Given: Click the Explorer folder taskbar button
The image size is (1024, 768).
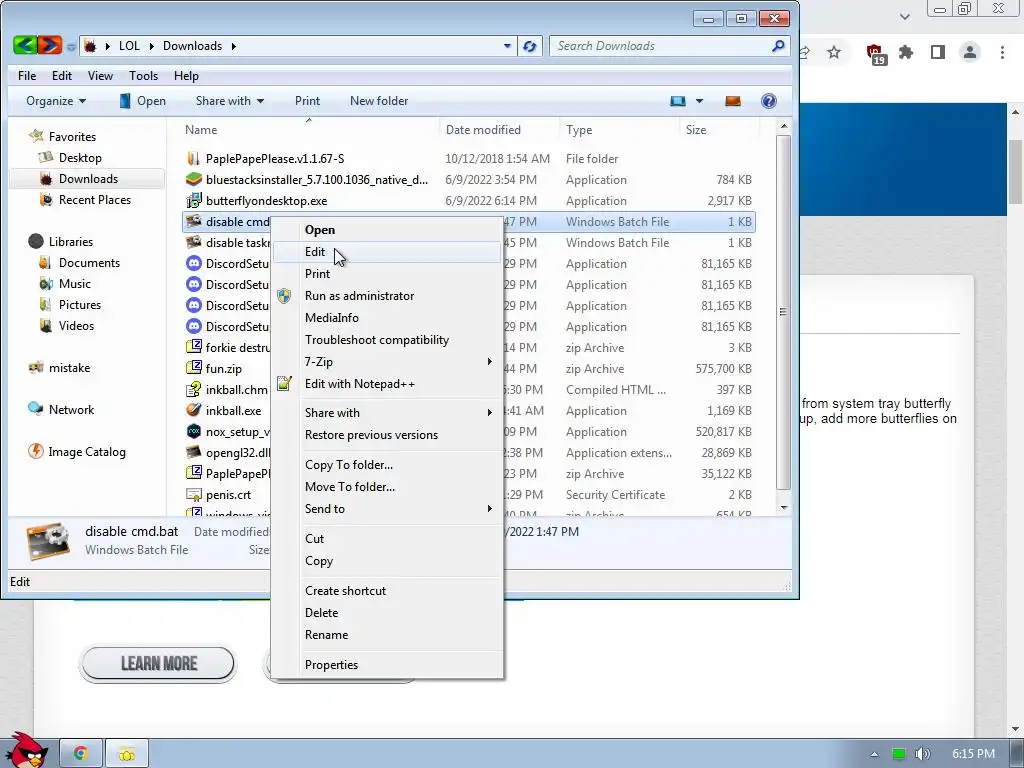Looking at the screenshot, I should (127, 754).
